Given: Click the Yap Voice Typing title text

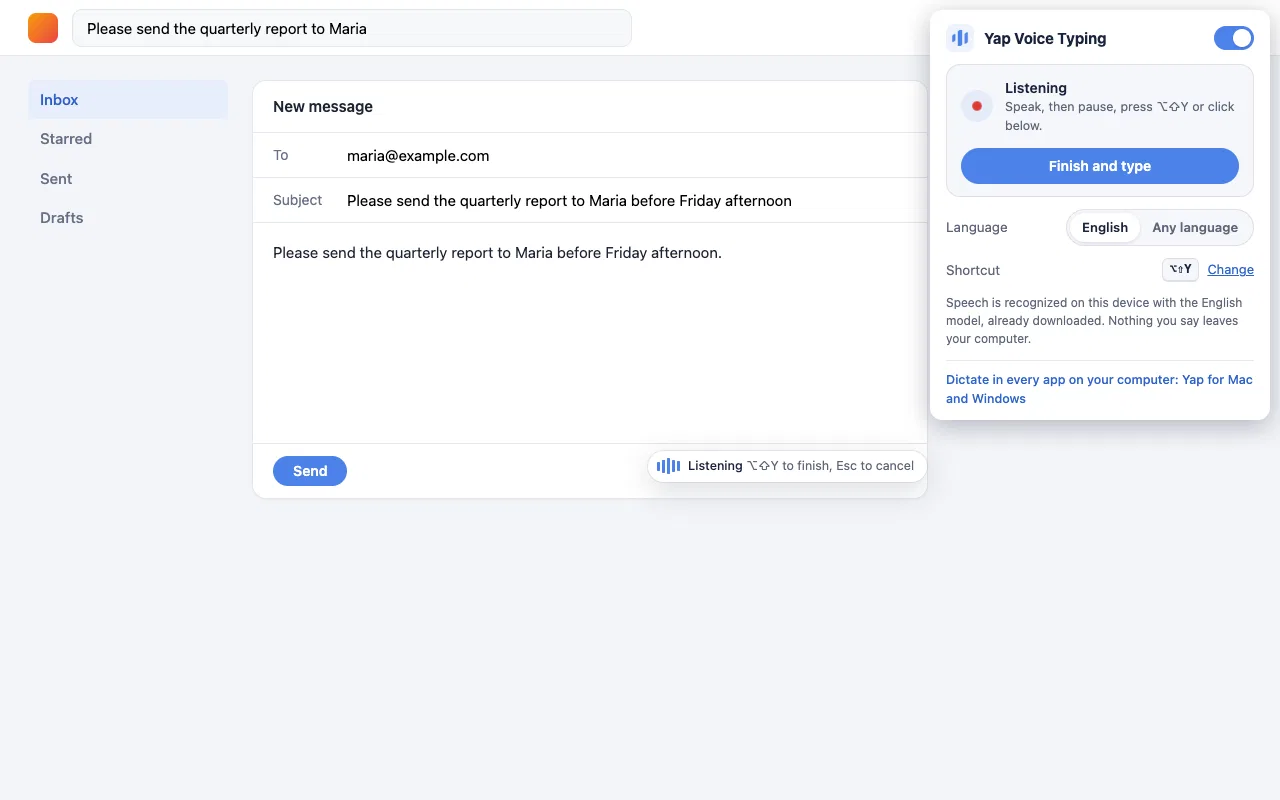Looking at the screenshot, I should pos(1045,39).
